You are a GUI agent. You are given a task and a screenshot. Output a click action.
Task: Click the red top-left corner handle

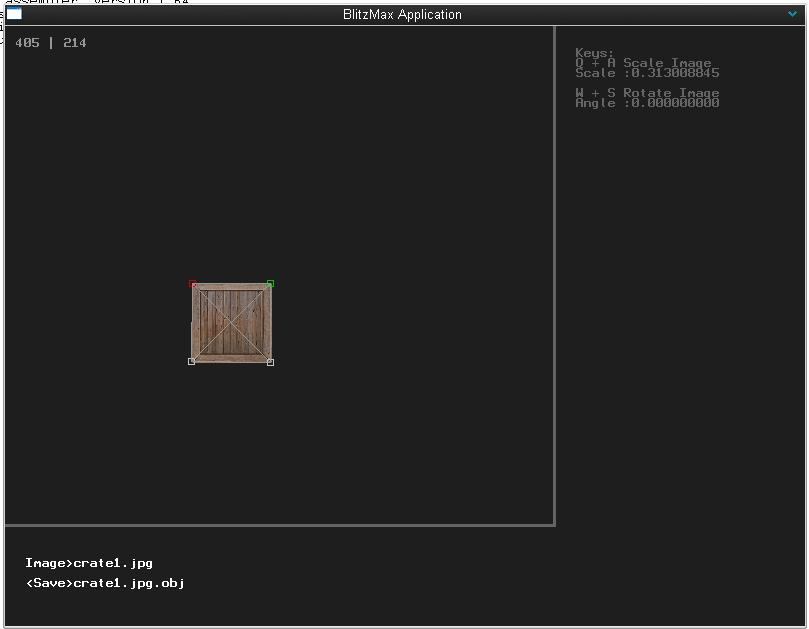(192, 284)
